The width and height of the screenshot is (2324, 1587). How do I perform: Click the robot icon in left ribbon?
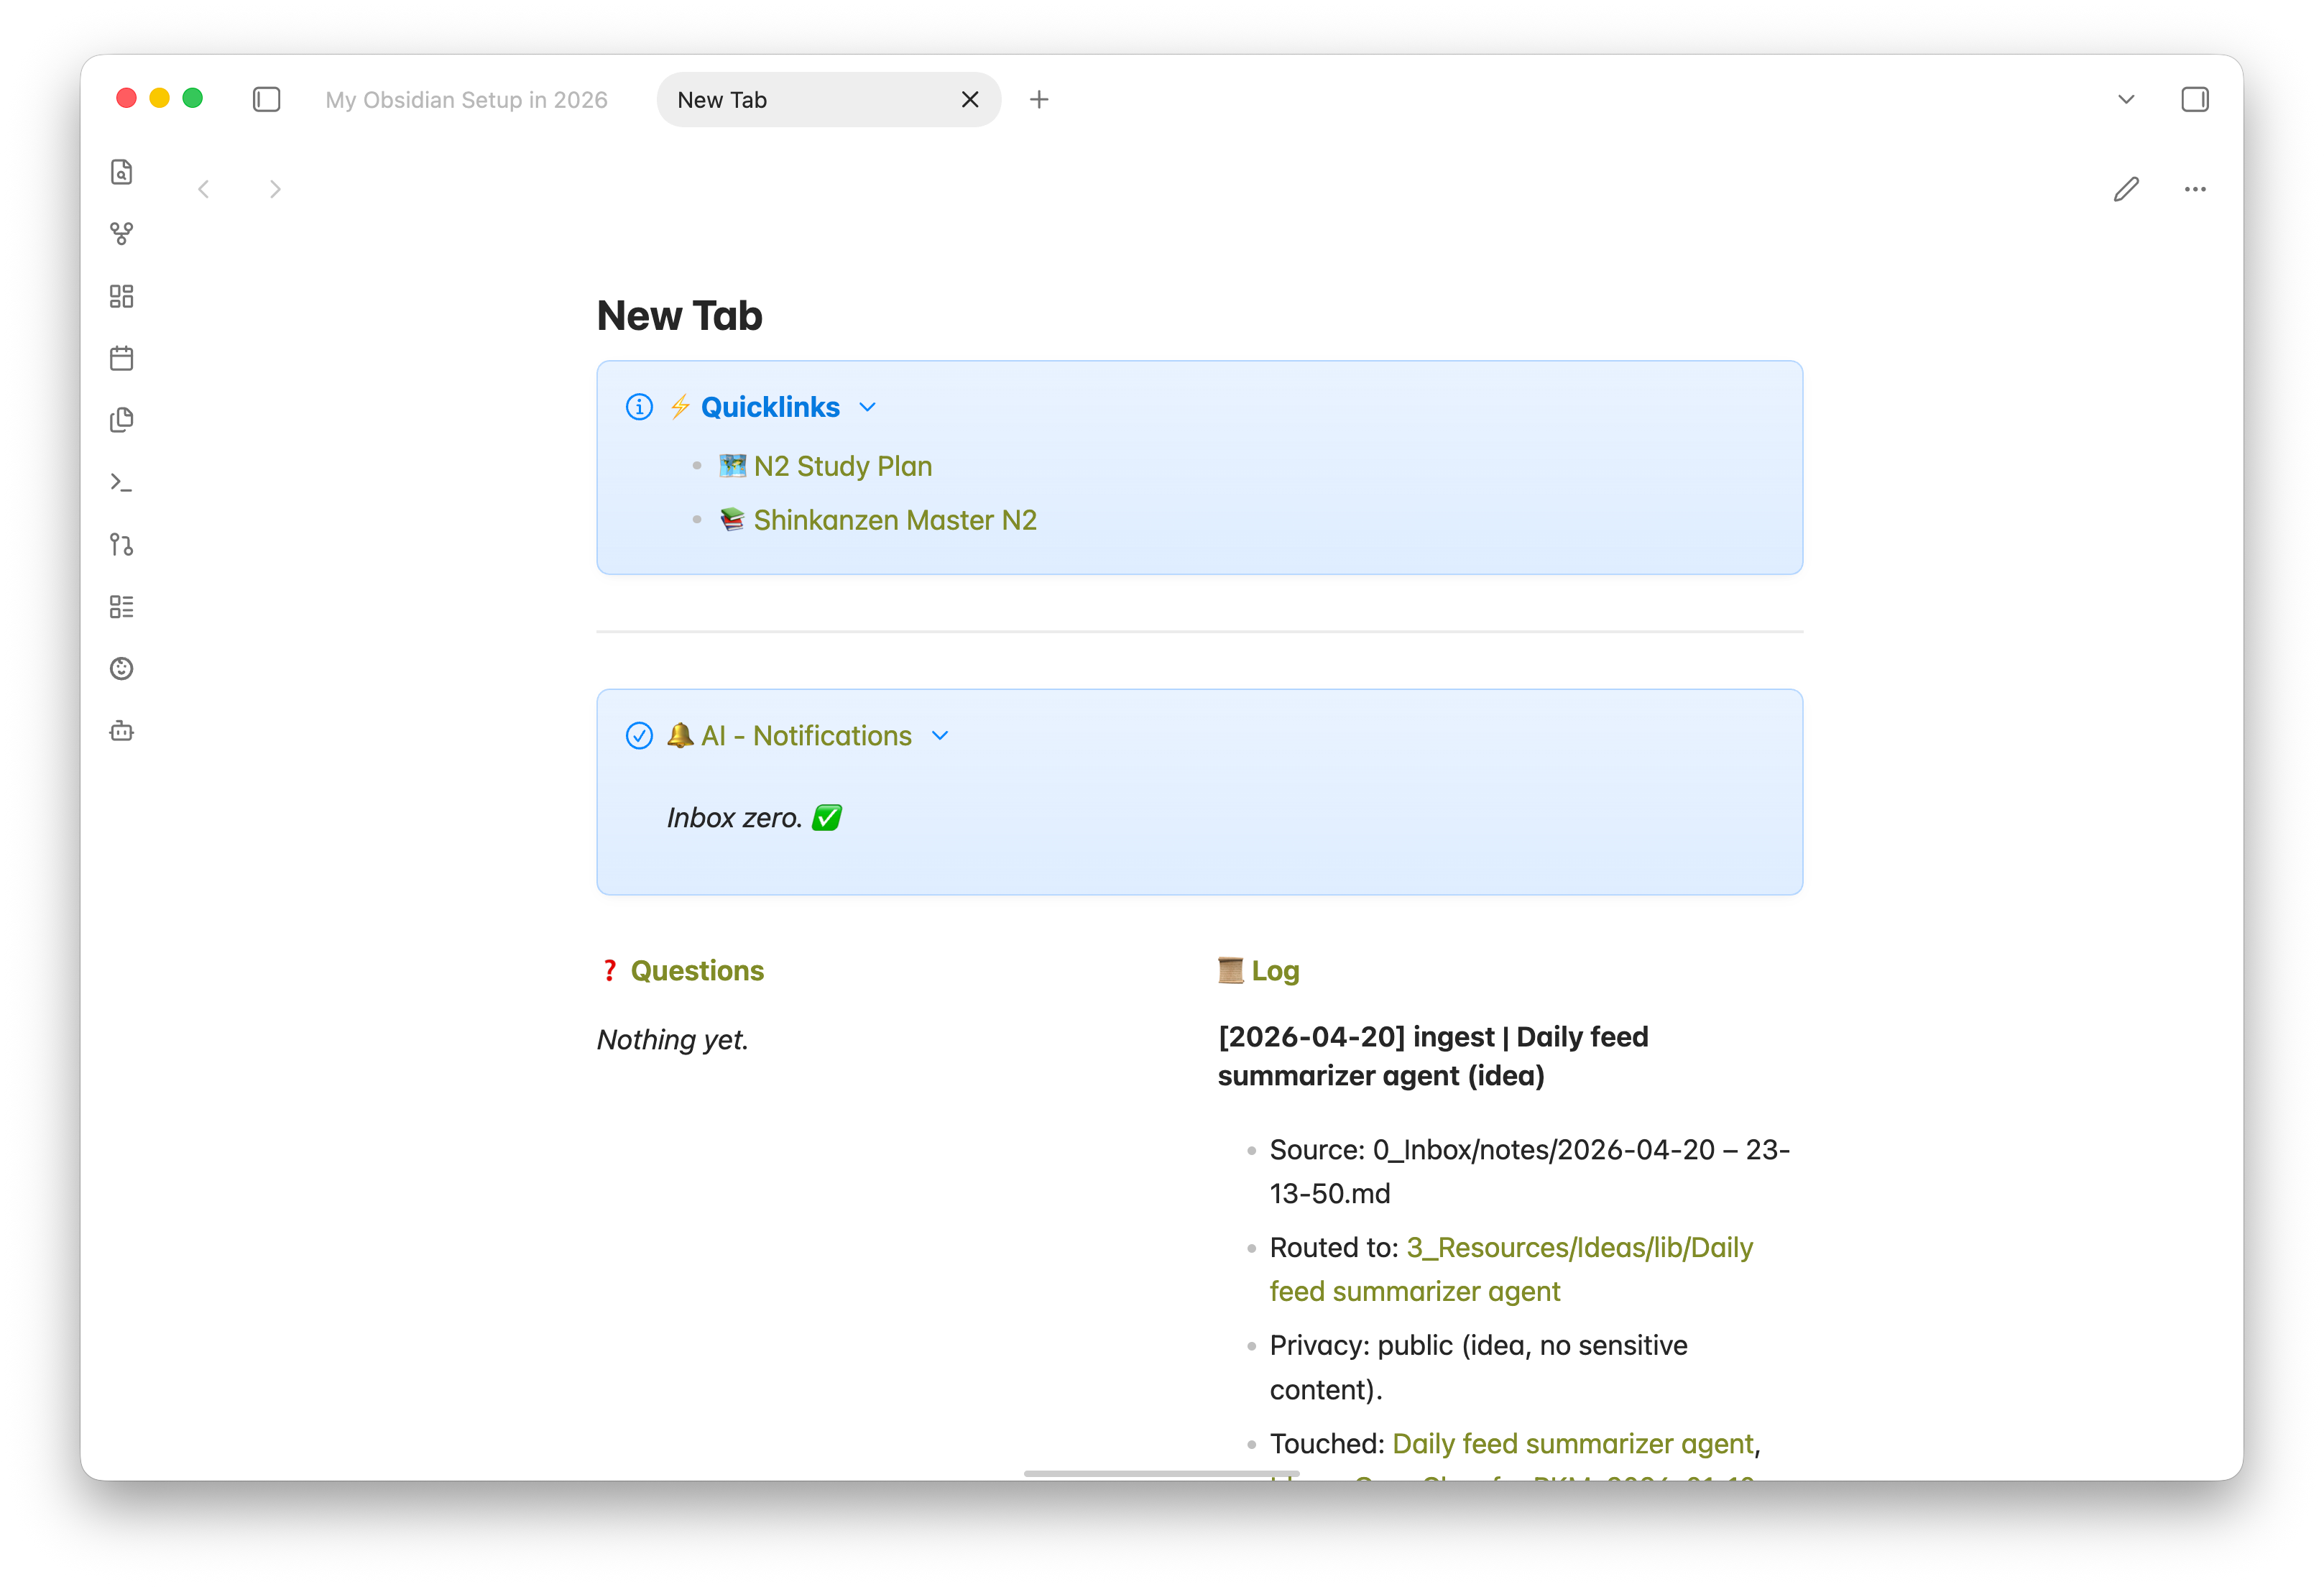pyautogui.click(x=121, y=731)
